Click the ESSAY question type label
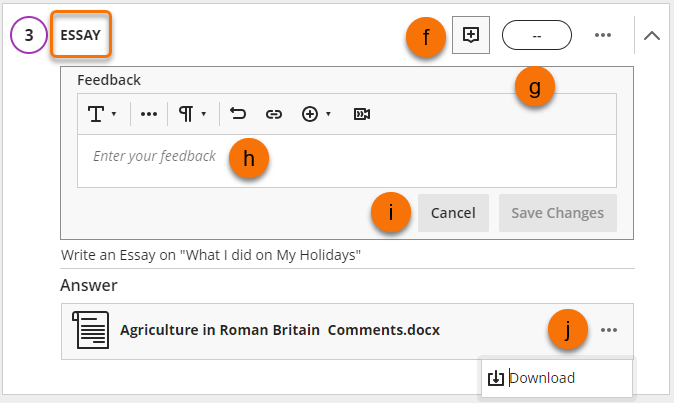The height and width of the screenshot is (403, 674). (x=80, y=35)
